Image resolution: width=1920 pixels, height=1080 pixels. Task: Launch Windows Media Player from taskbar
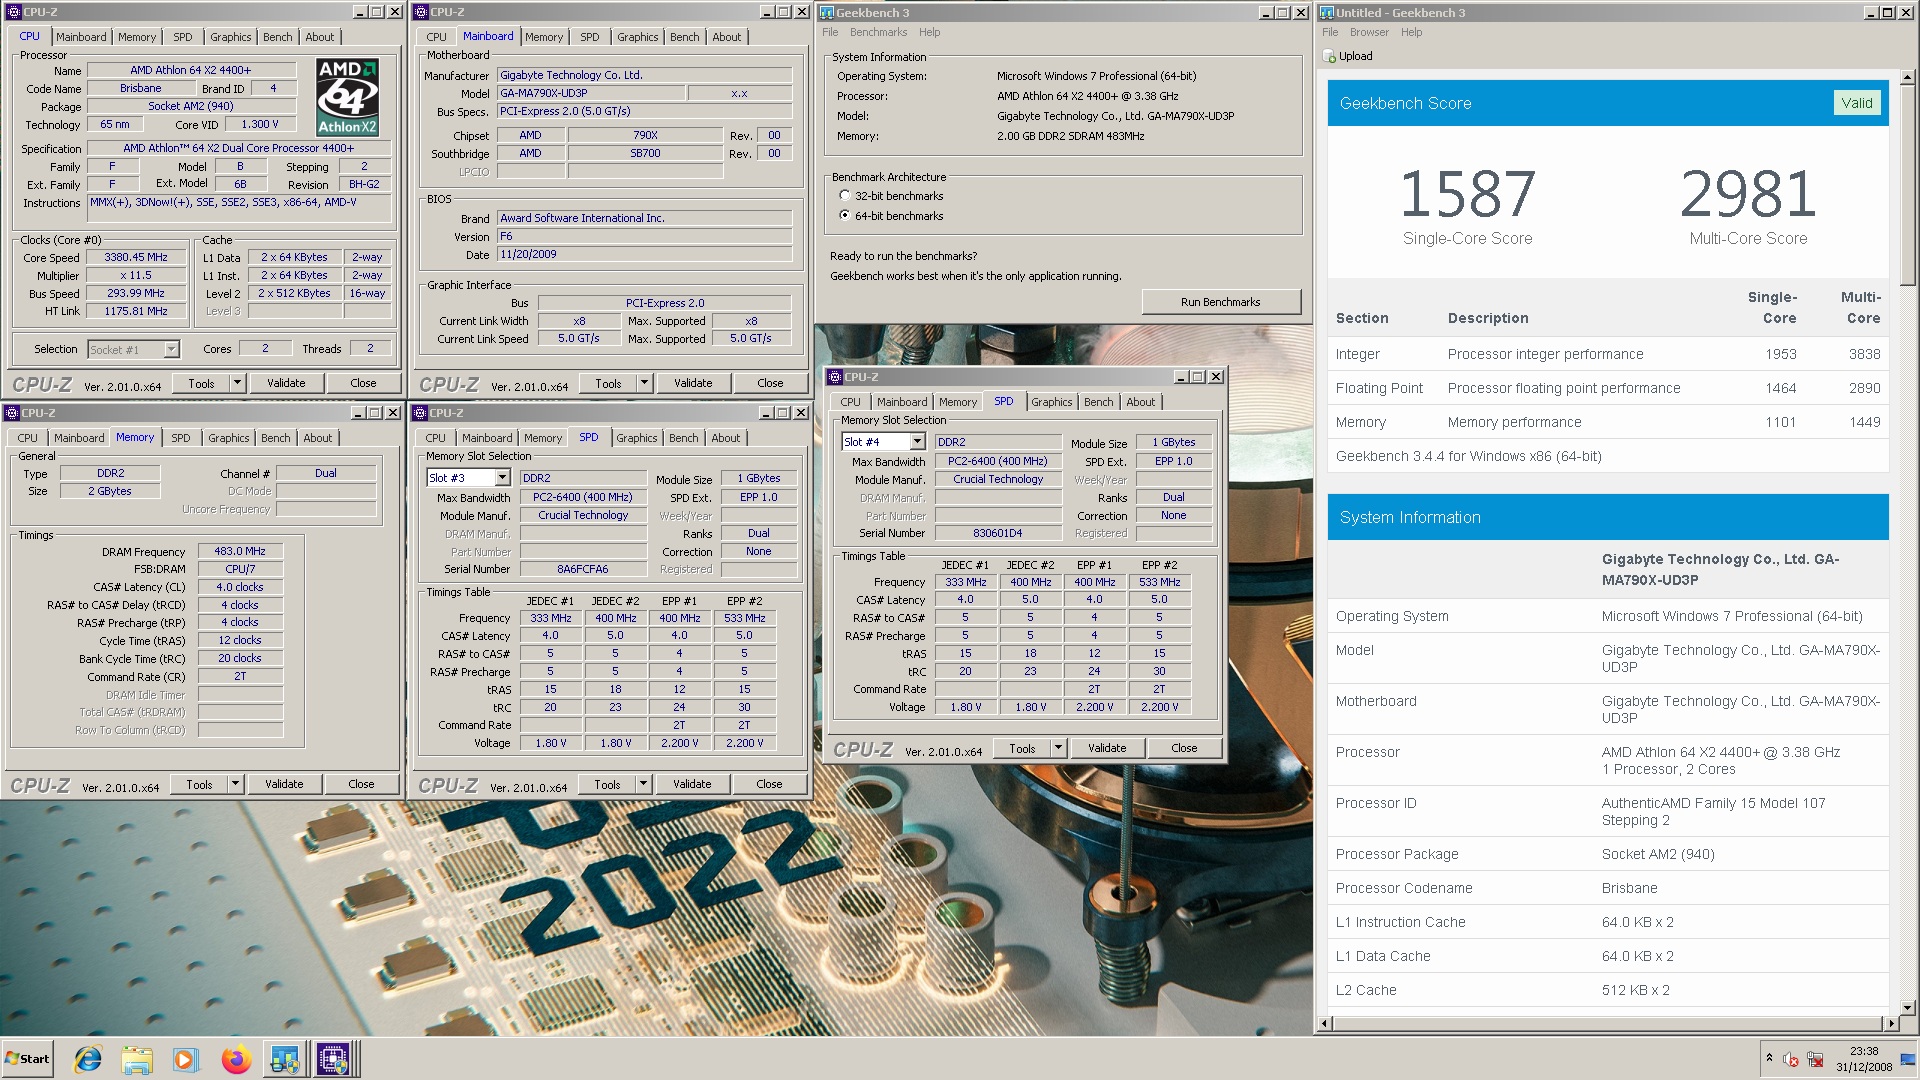[186, 1059]
